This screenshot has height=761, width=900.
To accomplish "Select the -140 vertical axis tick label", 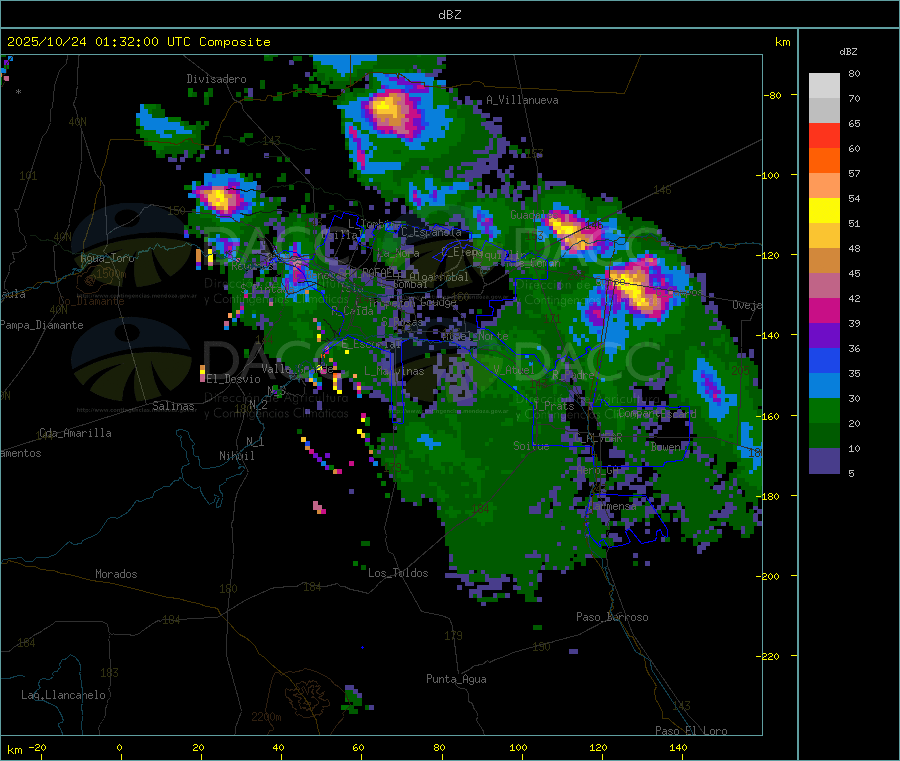I will pos(770,335).
